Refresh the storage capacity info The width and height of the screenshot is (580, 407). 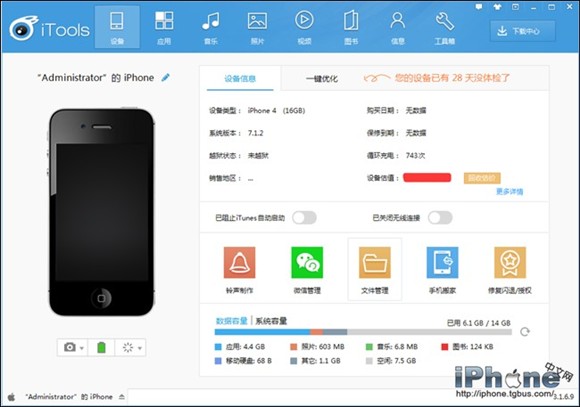point(525,332)
